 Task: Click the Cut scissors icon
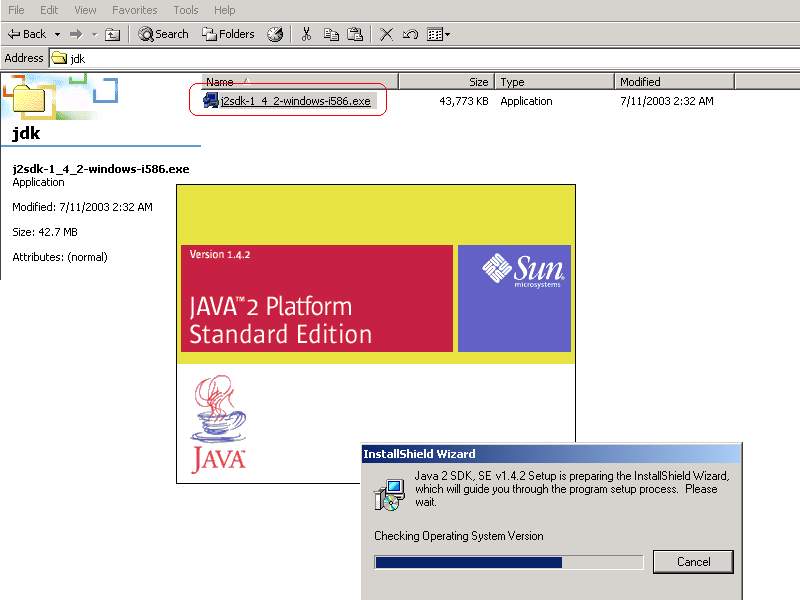[307, 34]
